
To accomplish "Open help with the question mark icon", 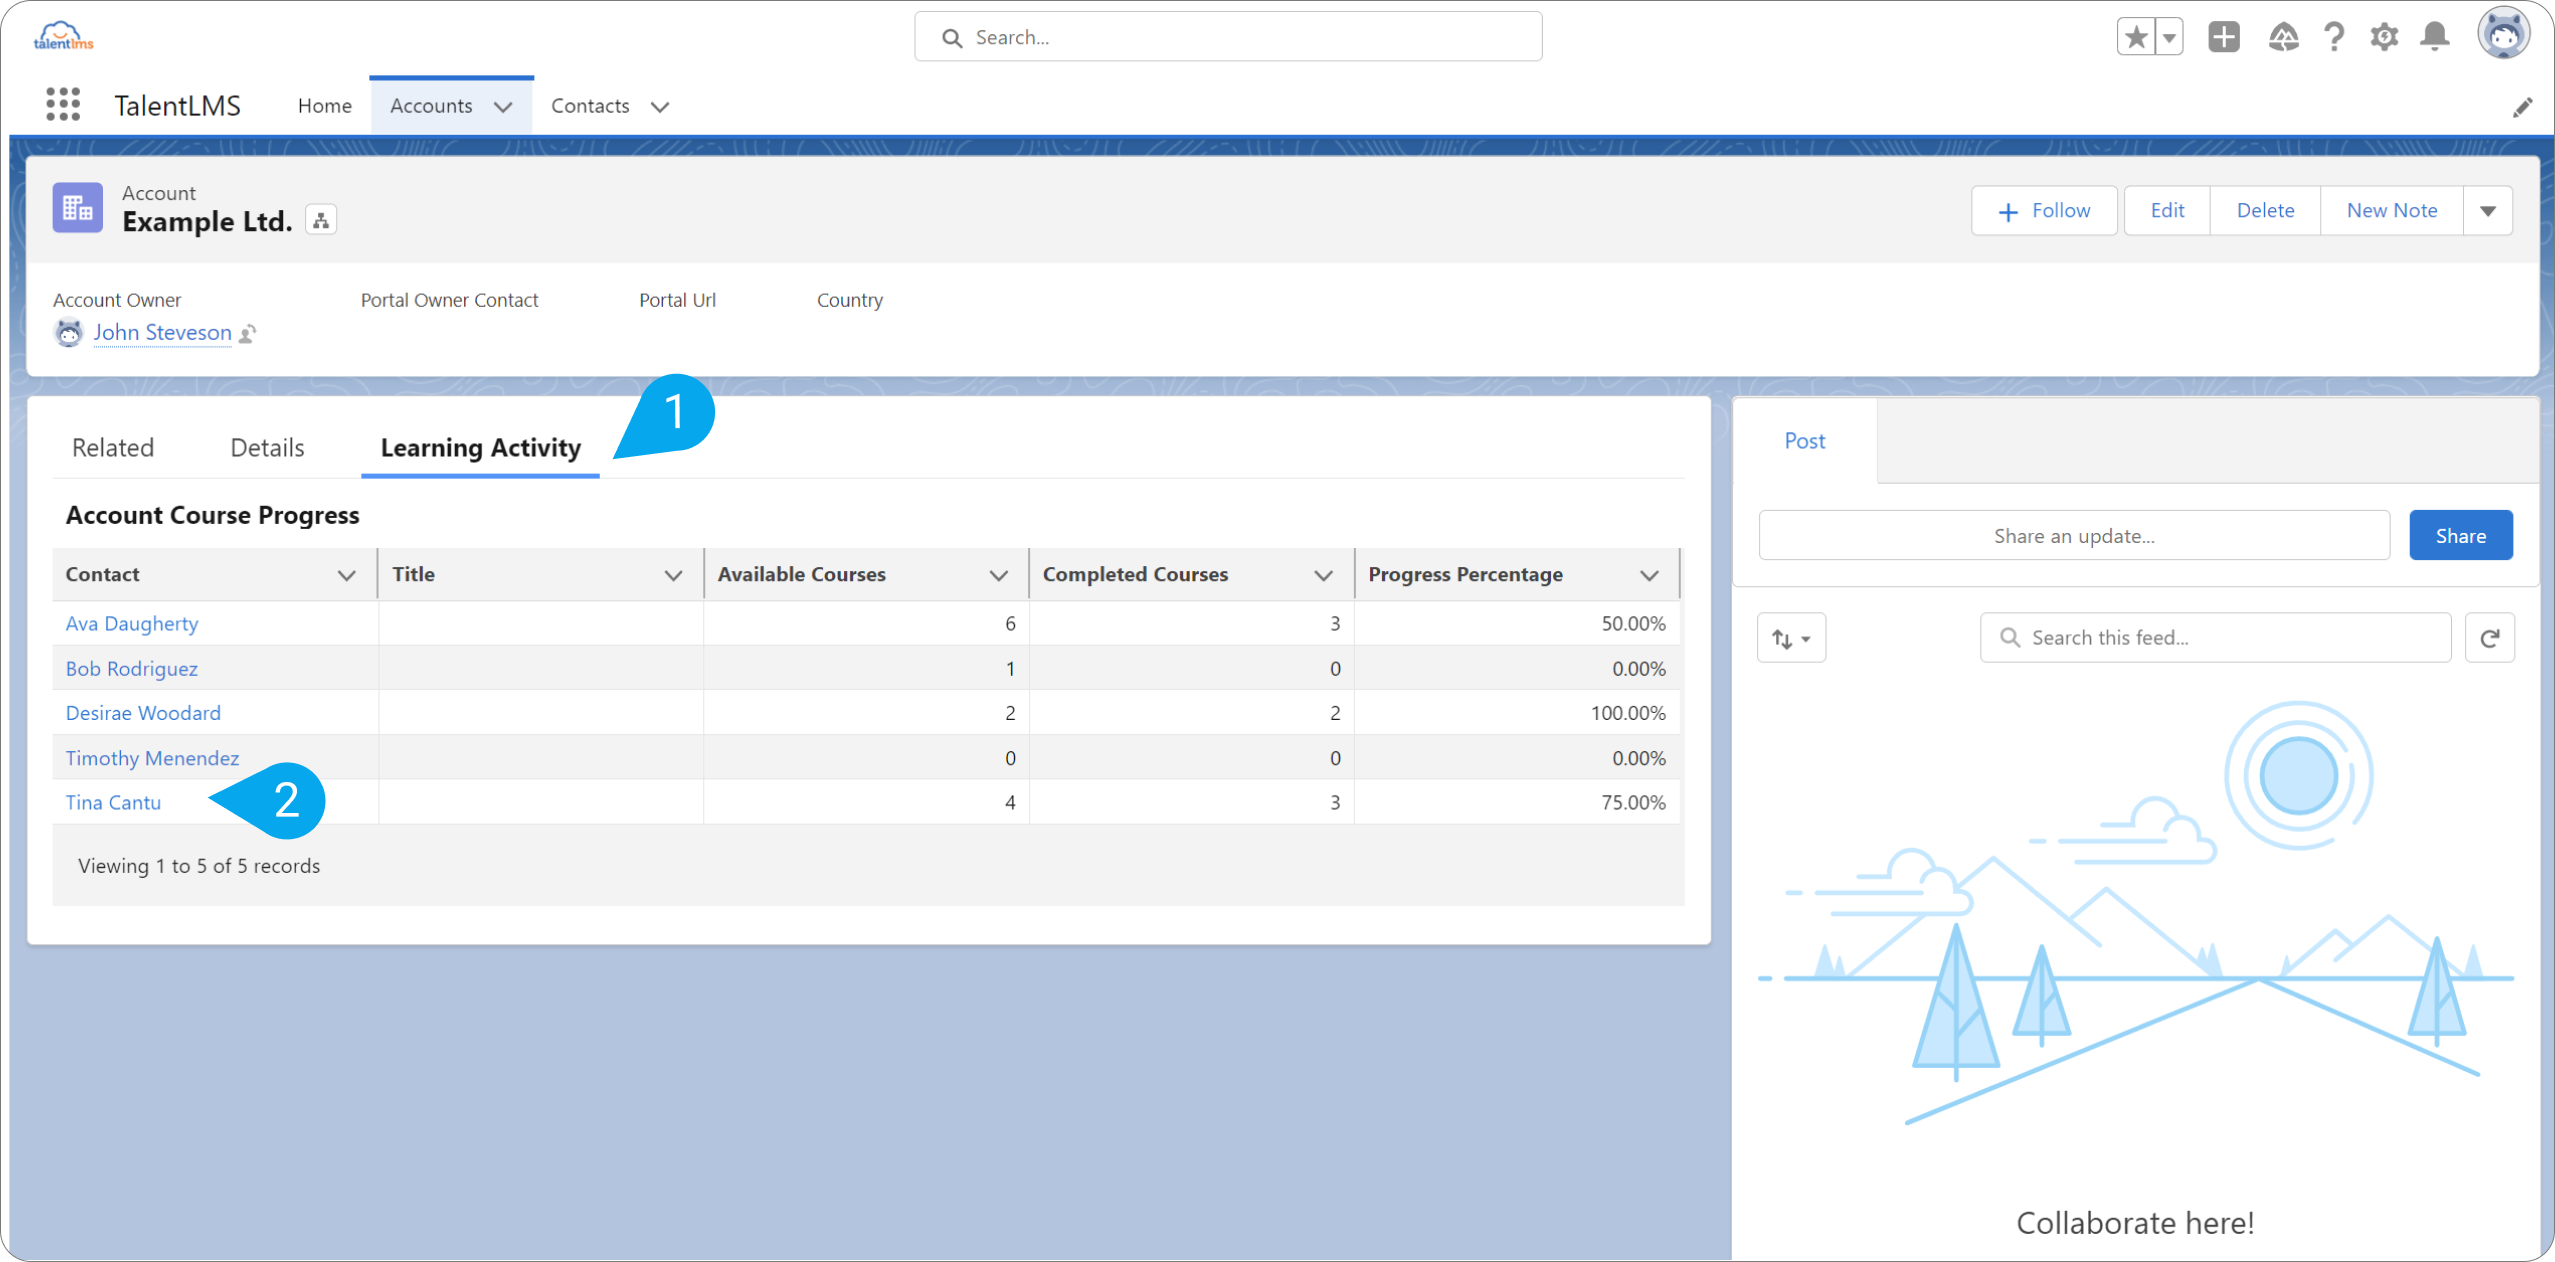I will [2334, 36].
